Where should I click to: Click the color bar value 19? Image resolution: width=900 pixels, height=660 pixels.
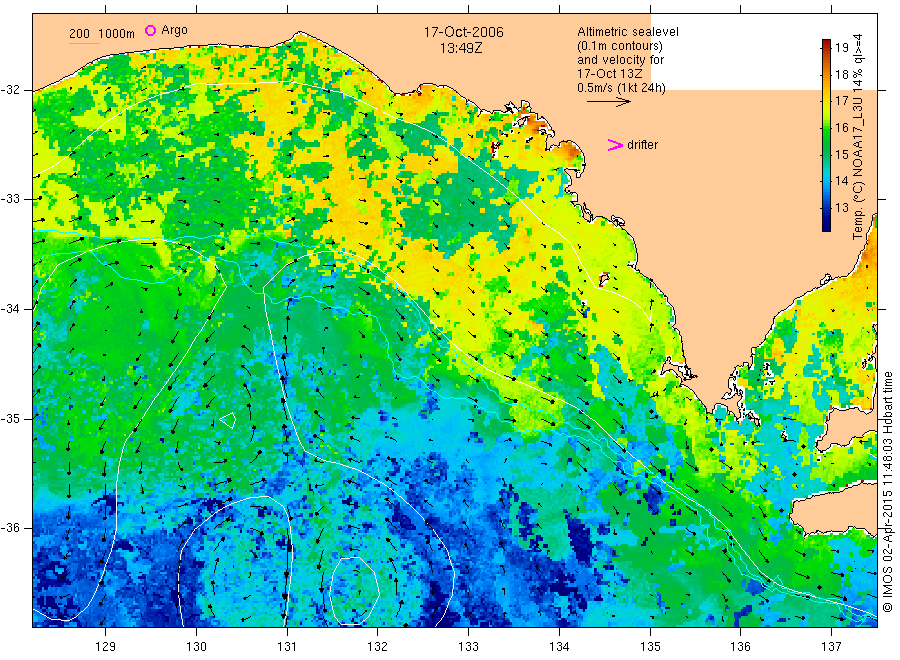coord(841,48)
